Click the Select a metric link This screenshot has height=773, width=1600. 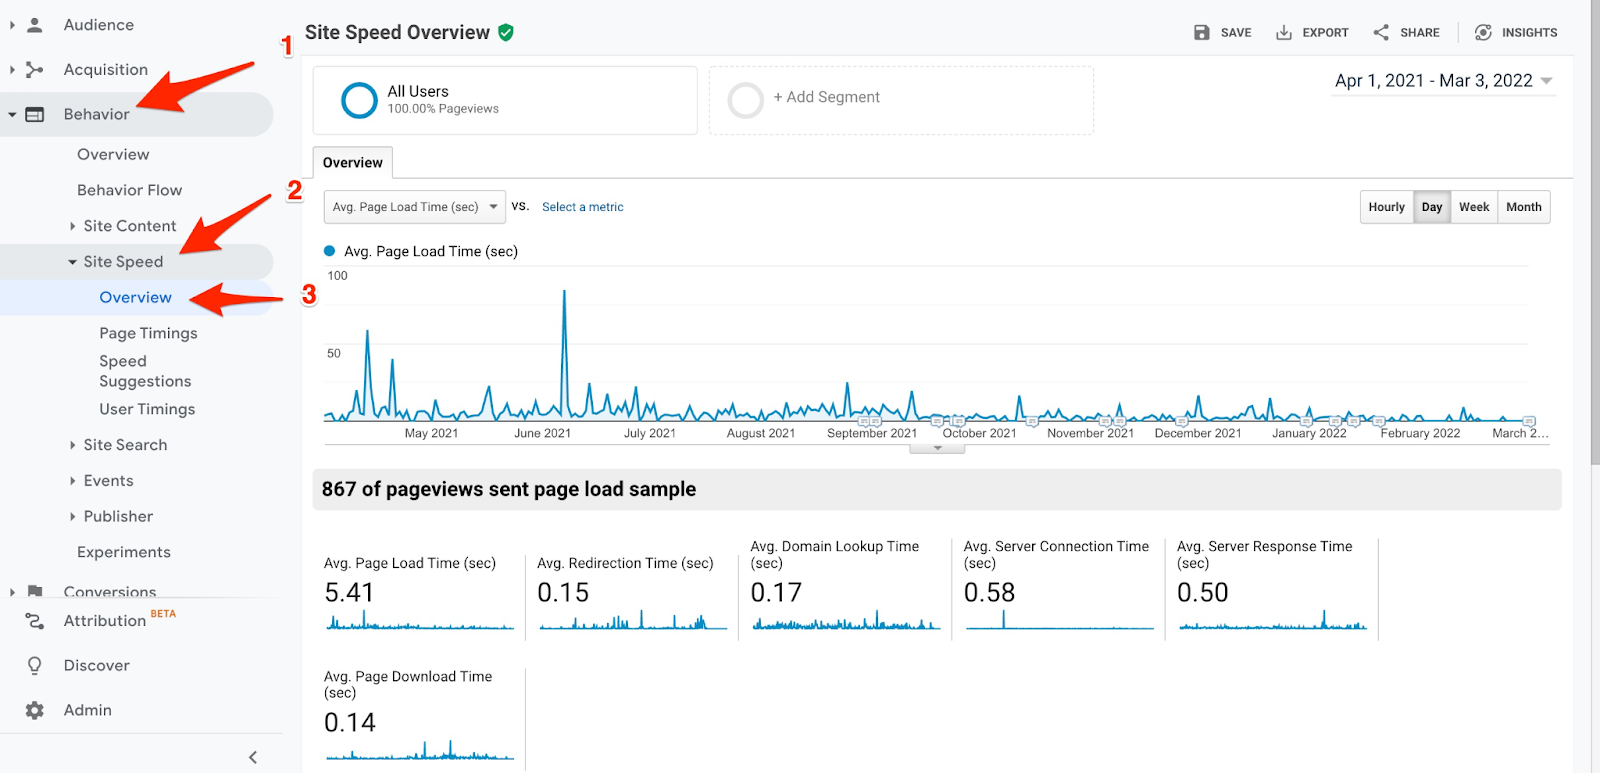click(x=582, y=207)
